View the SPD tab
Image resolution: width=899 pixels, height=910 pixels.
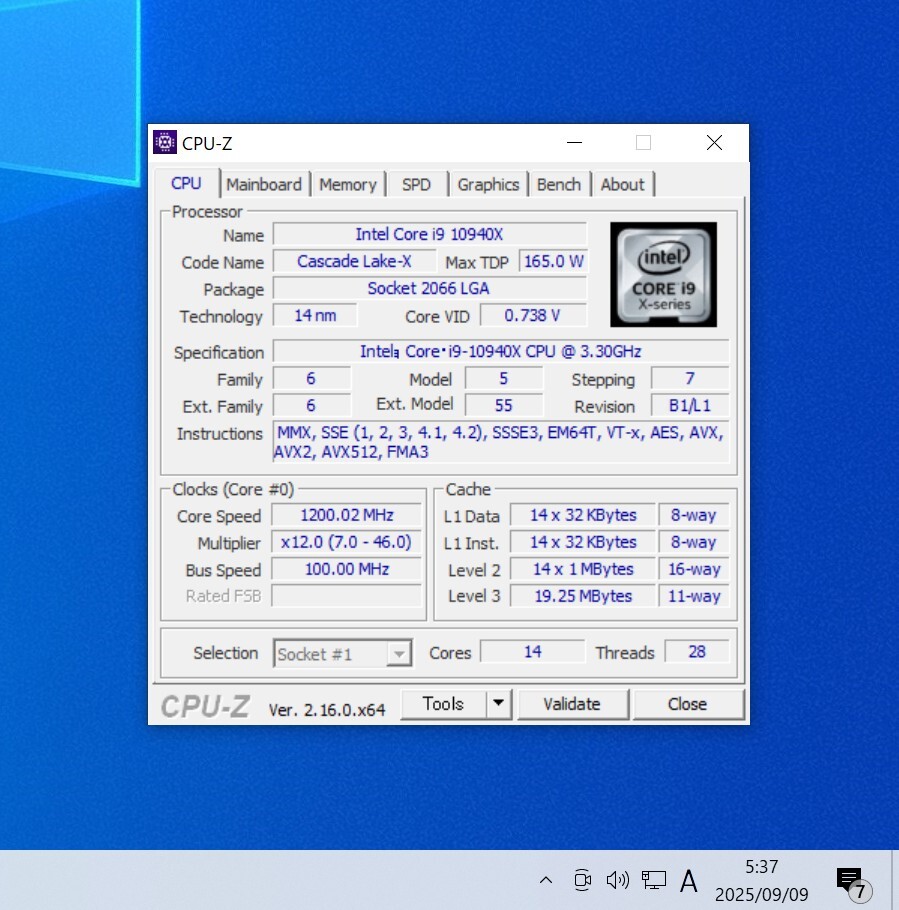pos(416,184)
